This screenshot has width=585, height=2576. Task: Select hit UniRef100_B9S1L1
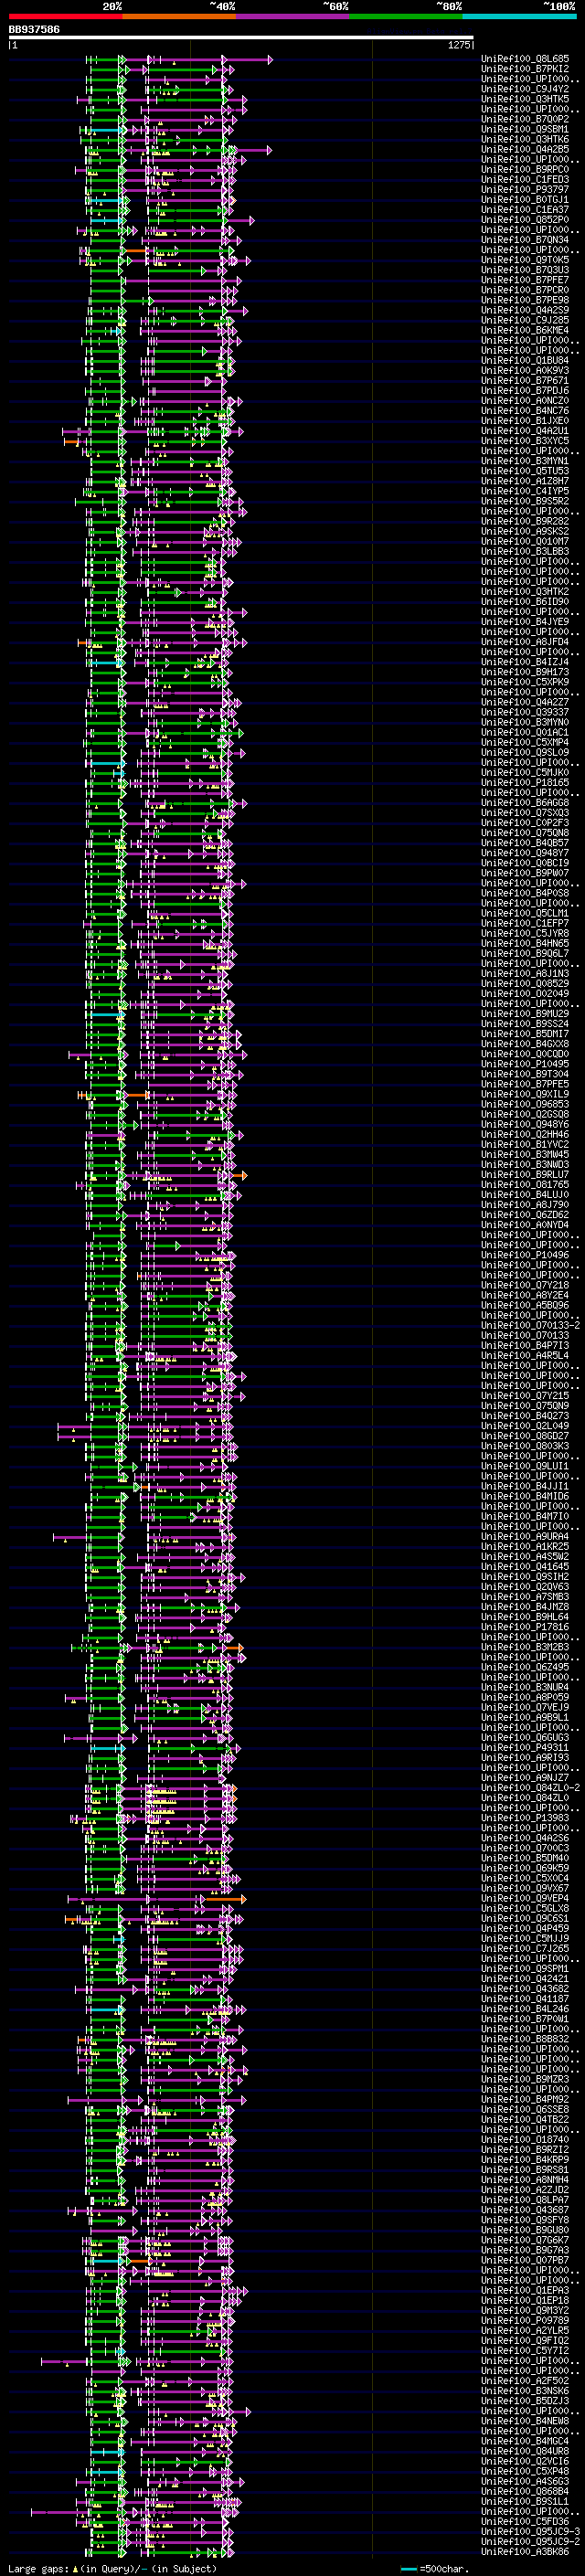click(x=525, y=2500)
